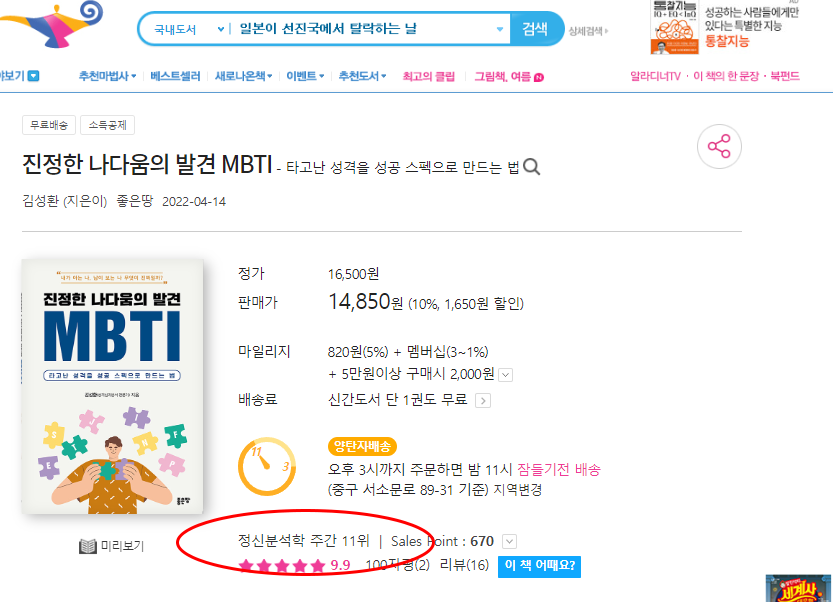Expand the Sales Point details arrow

(x=509, y=541)
